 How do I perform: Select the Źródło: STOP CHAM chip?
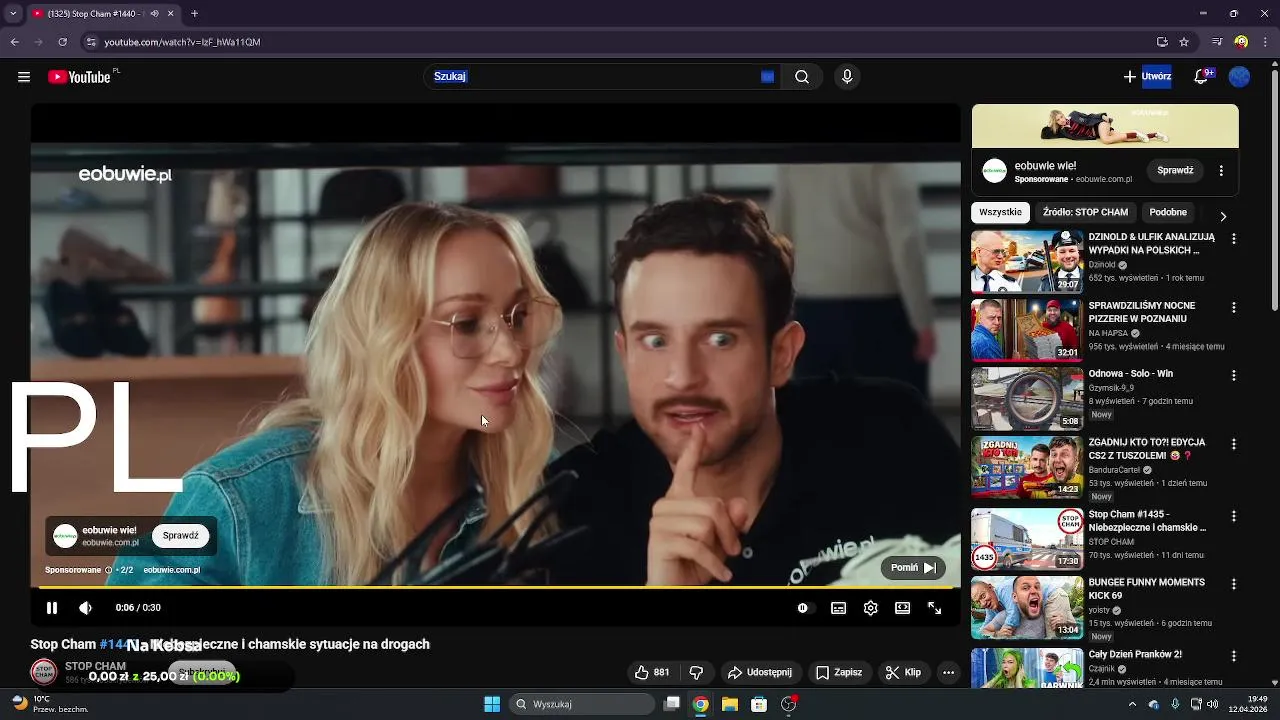pos(1085,212)
